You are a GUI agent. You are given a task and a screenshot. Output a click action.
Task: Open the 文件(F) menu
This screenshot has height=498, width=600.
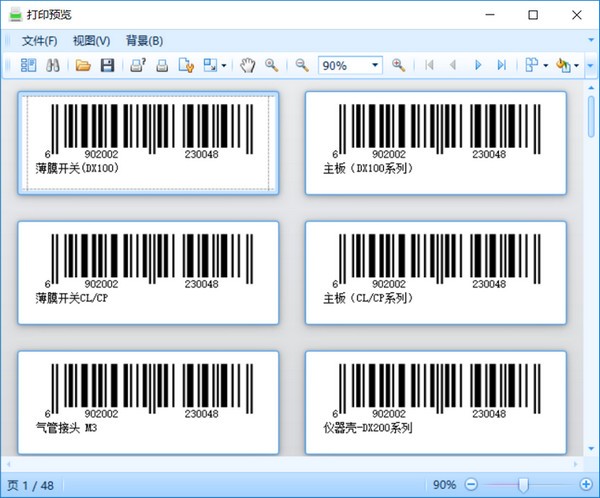click(40, 41)
